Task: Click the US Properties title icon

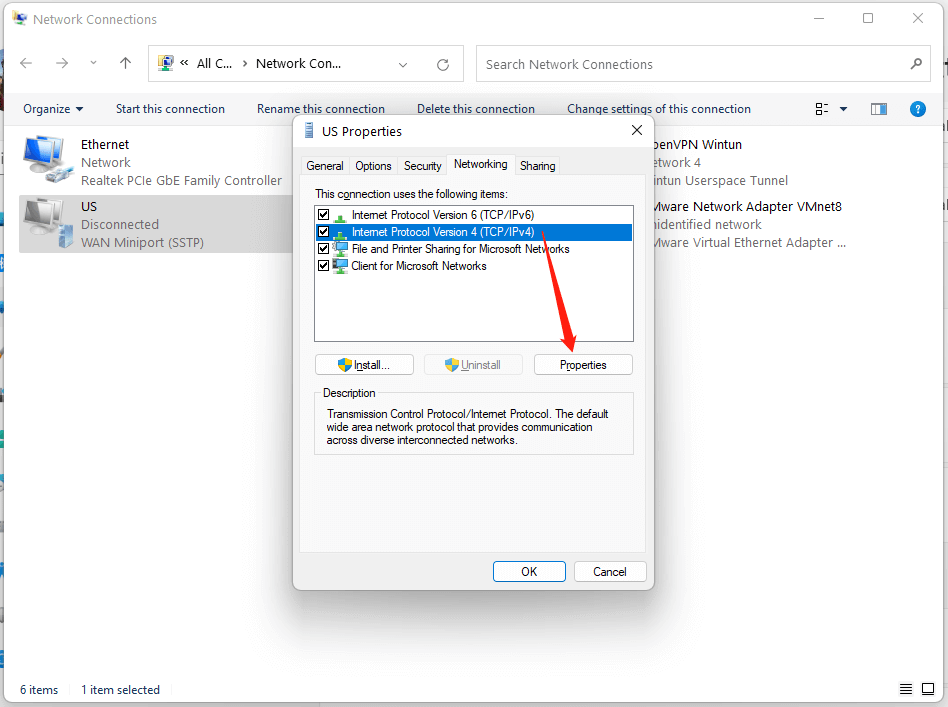Action: (x=309, y=131)
